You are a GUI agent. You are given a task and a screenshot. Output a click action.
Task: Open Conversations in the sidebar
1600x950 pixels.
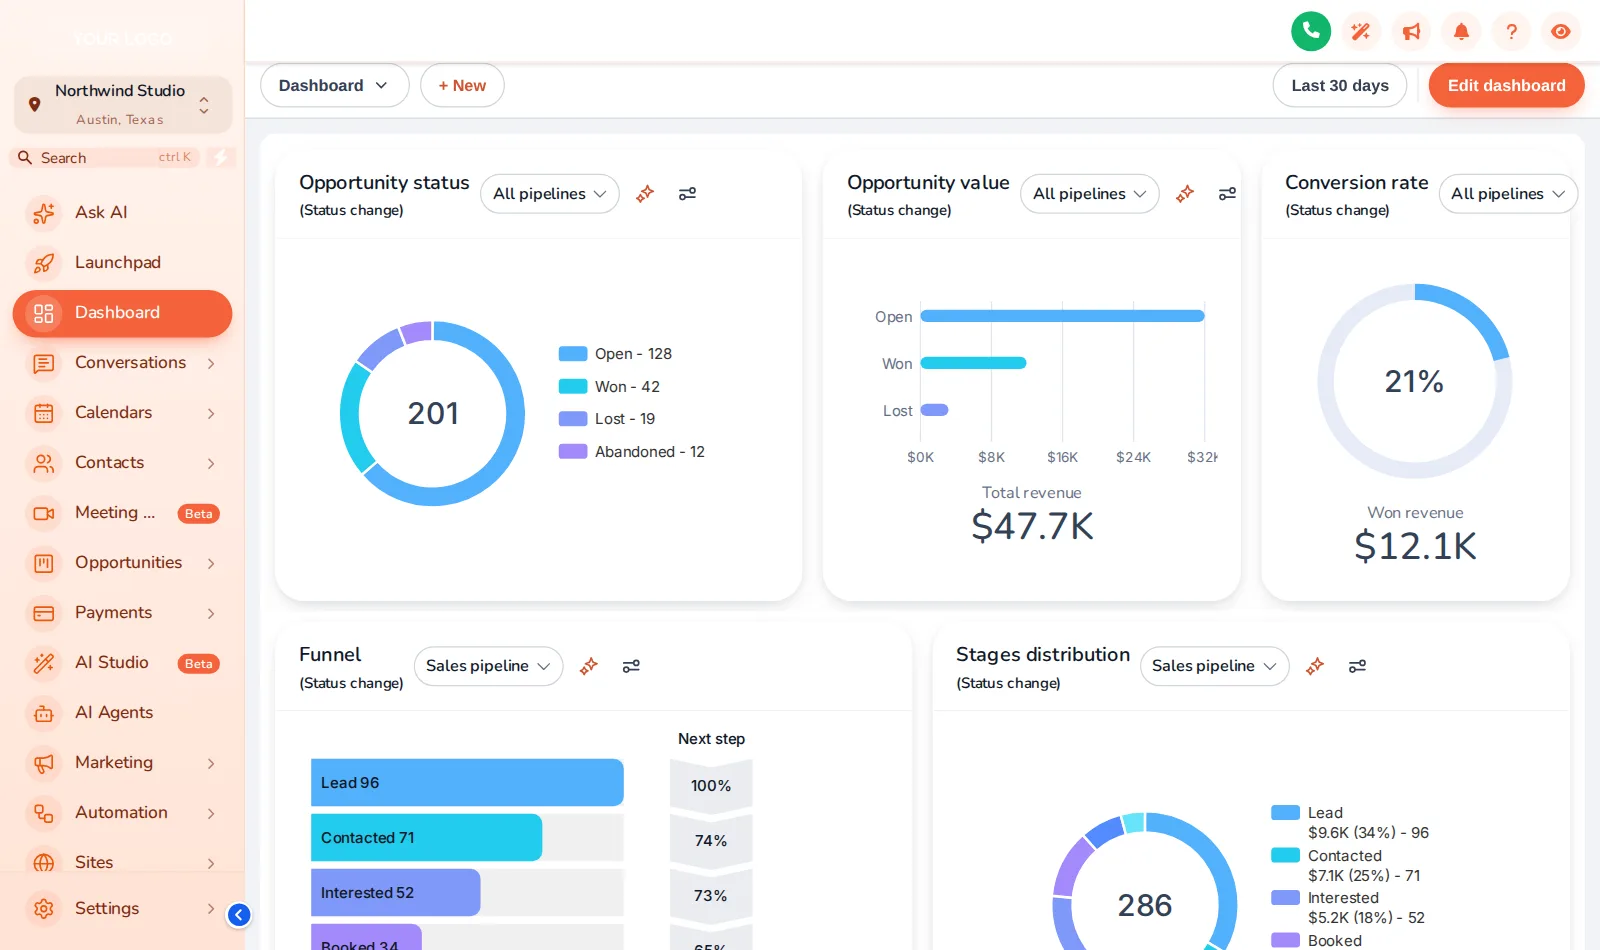123,362
